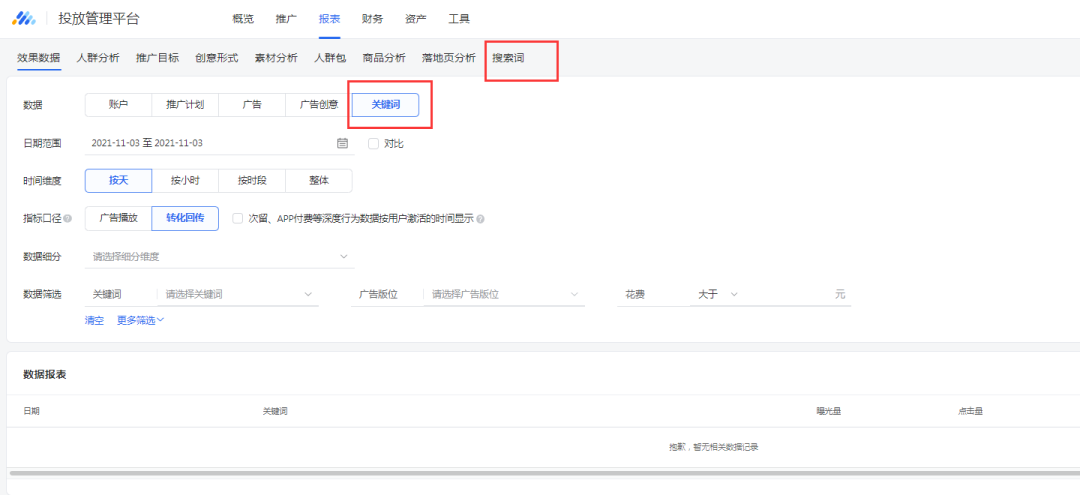Click the 投放管理平台 title text
The width and height of the screenshot is (1080, 495).
tap(98, 19)
